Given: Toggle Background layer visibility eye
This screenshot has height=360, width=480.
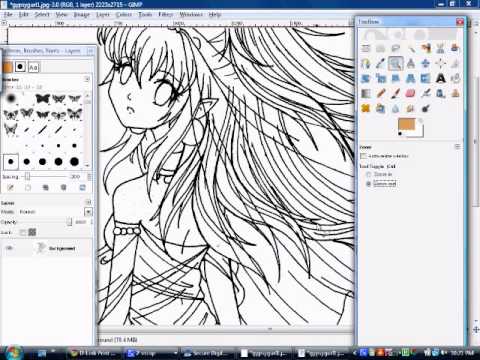Looking at the screenshot, I should tap(9, 248).
